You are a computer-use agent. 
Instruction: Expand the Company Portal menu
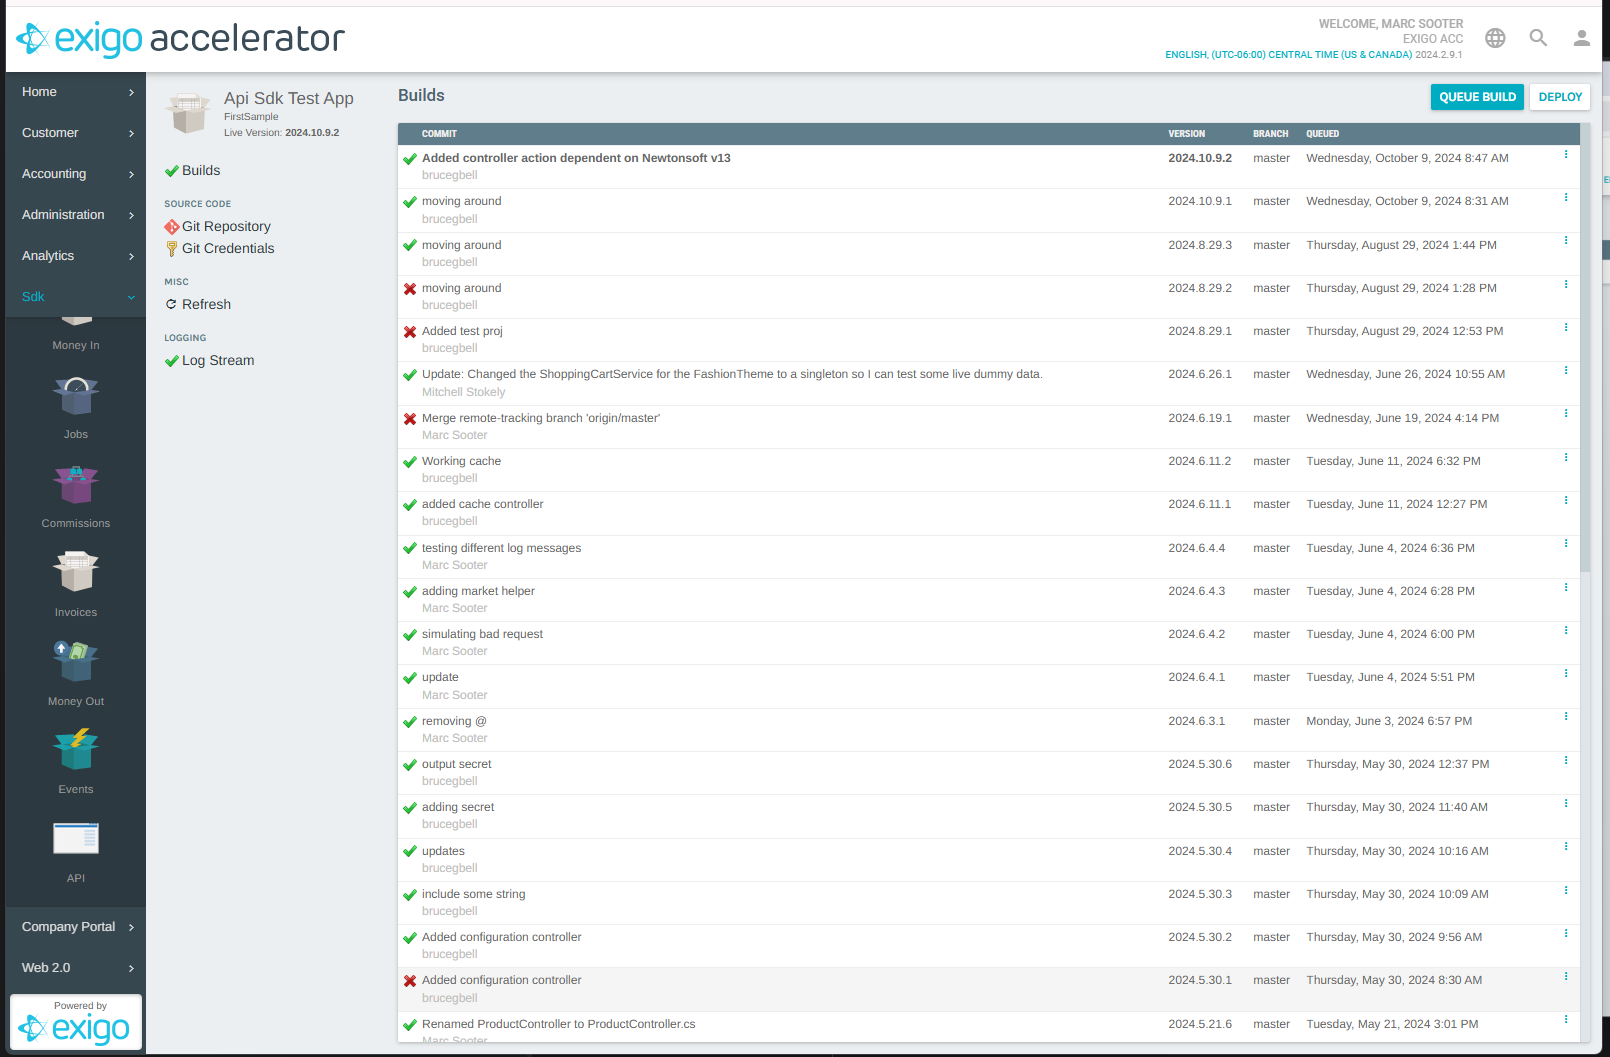coord(75,927)
